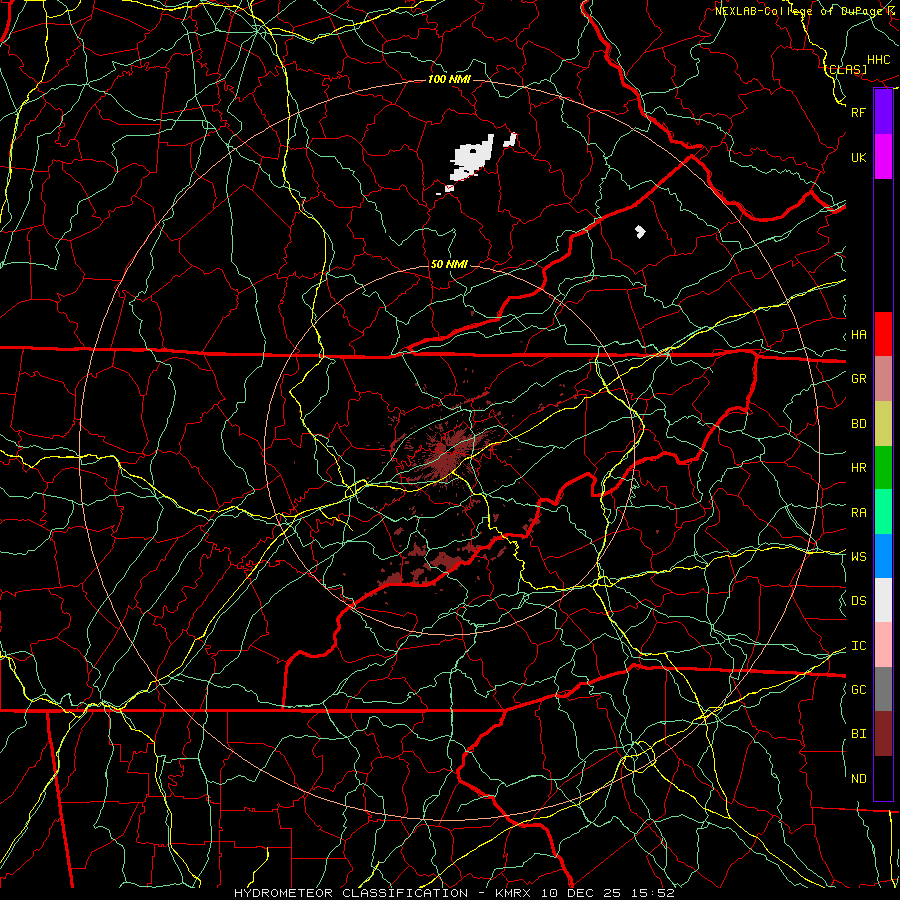Click the UK legend label
The width and height of the screenshot is (900, 900).
point(859,157)
